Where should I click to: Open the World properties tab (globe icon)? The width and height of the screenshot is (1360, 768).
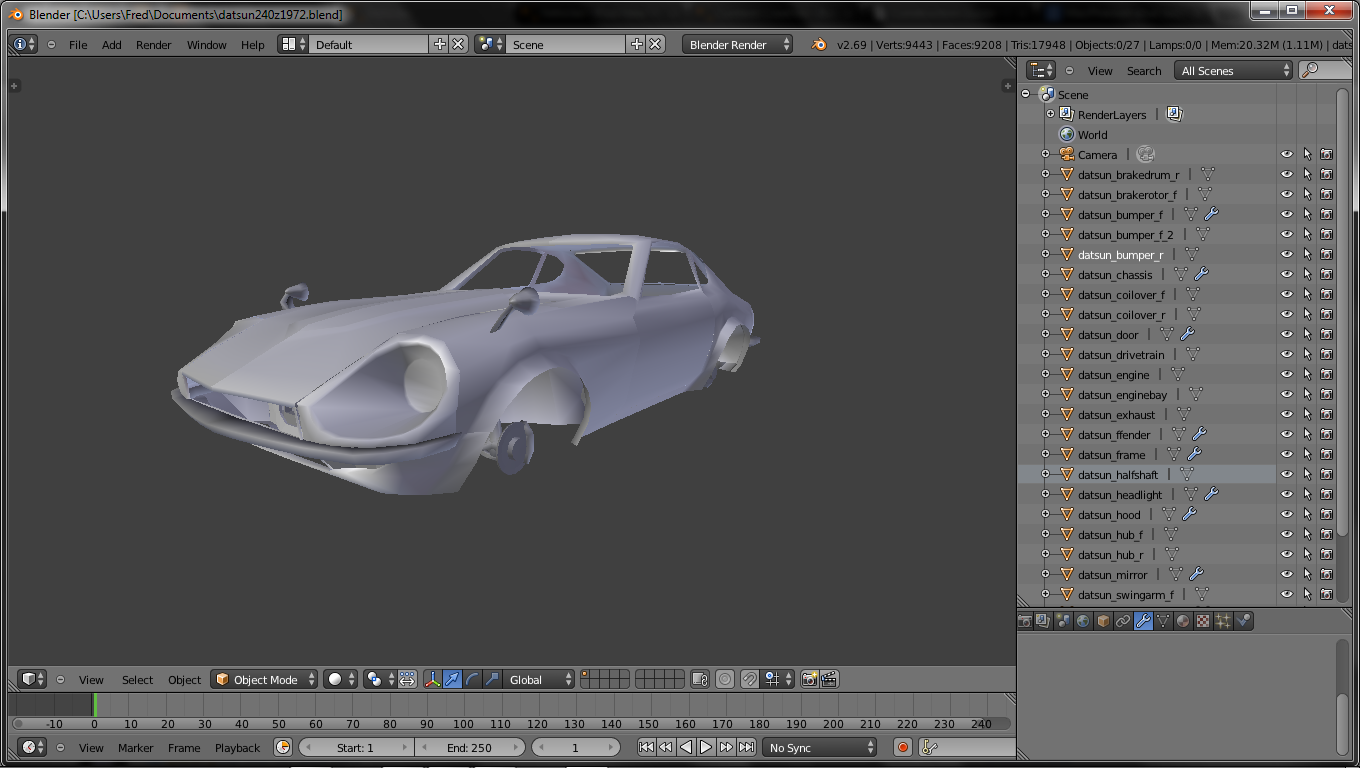tap(1083, 621)
